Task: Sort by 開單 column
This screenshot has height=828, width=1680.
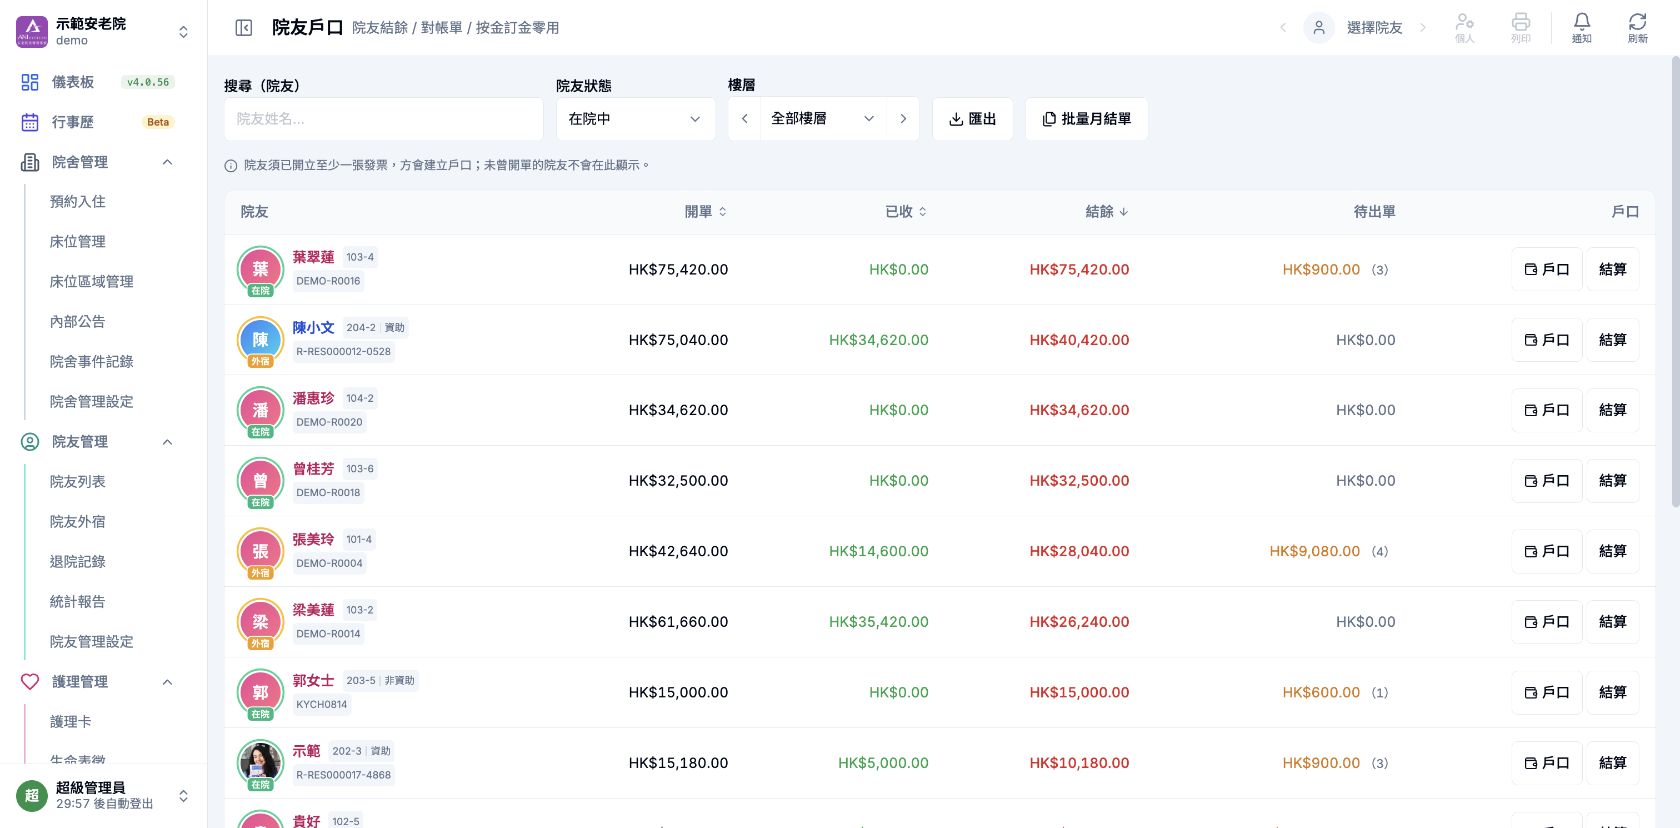Action: [706, 212]
